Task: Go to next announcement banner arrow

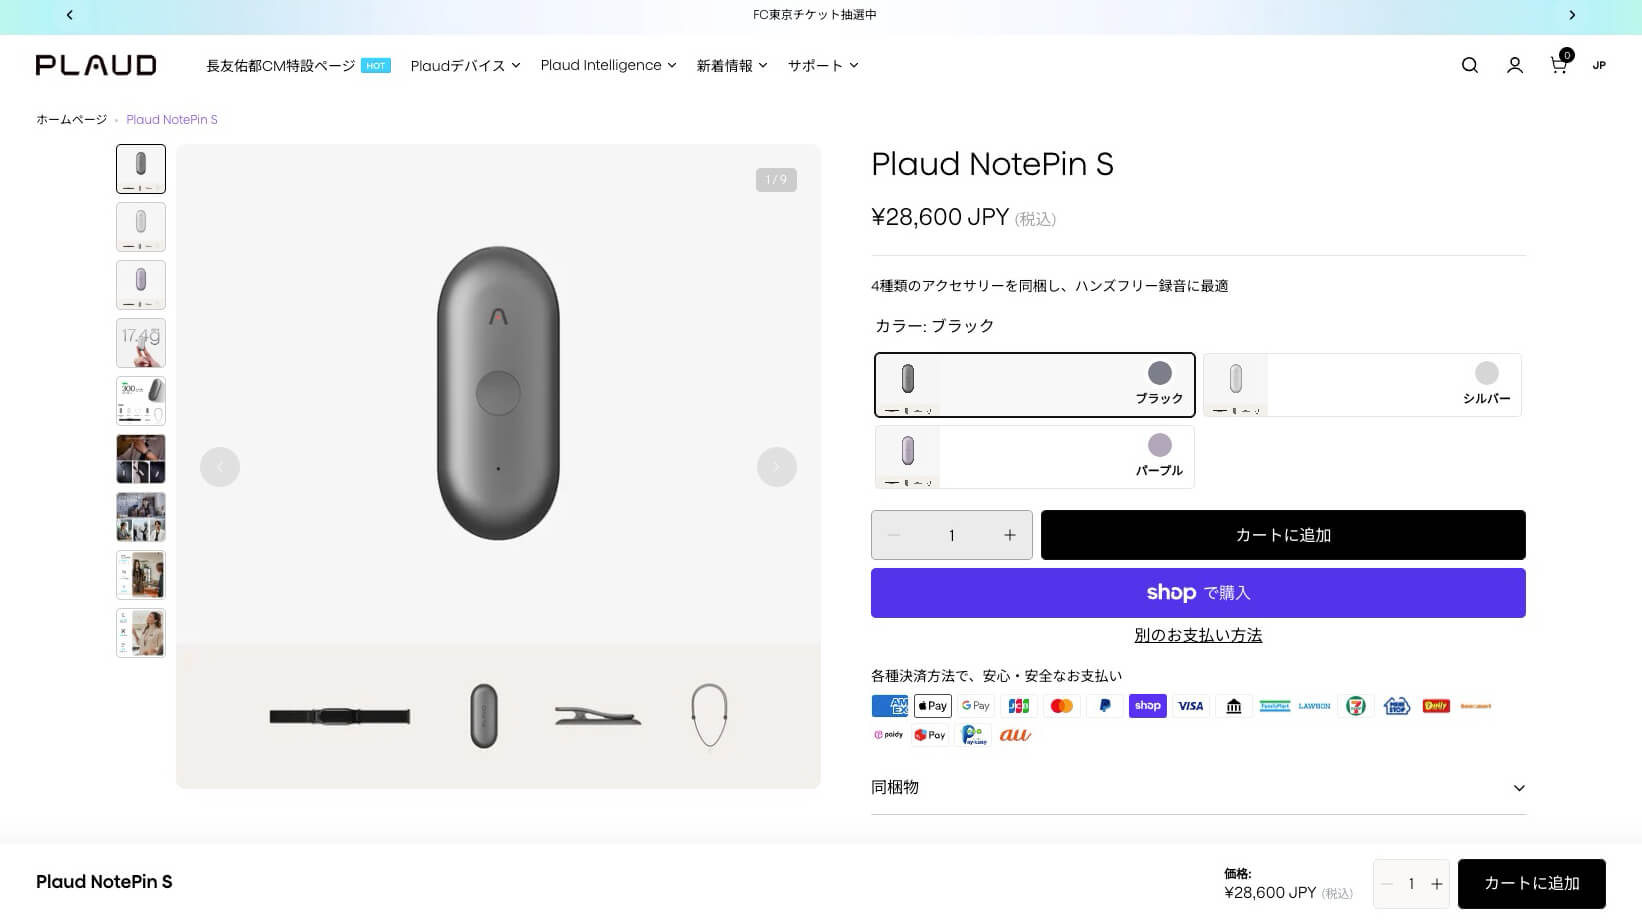Action: coord(1572,15)
